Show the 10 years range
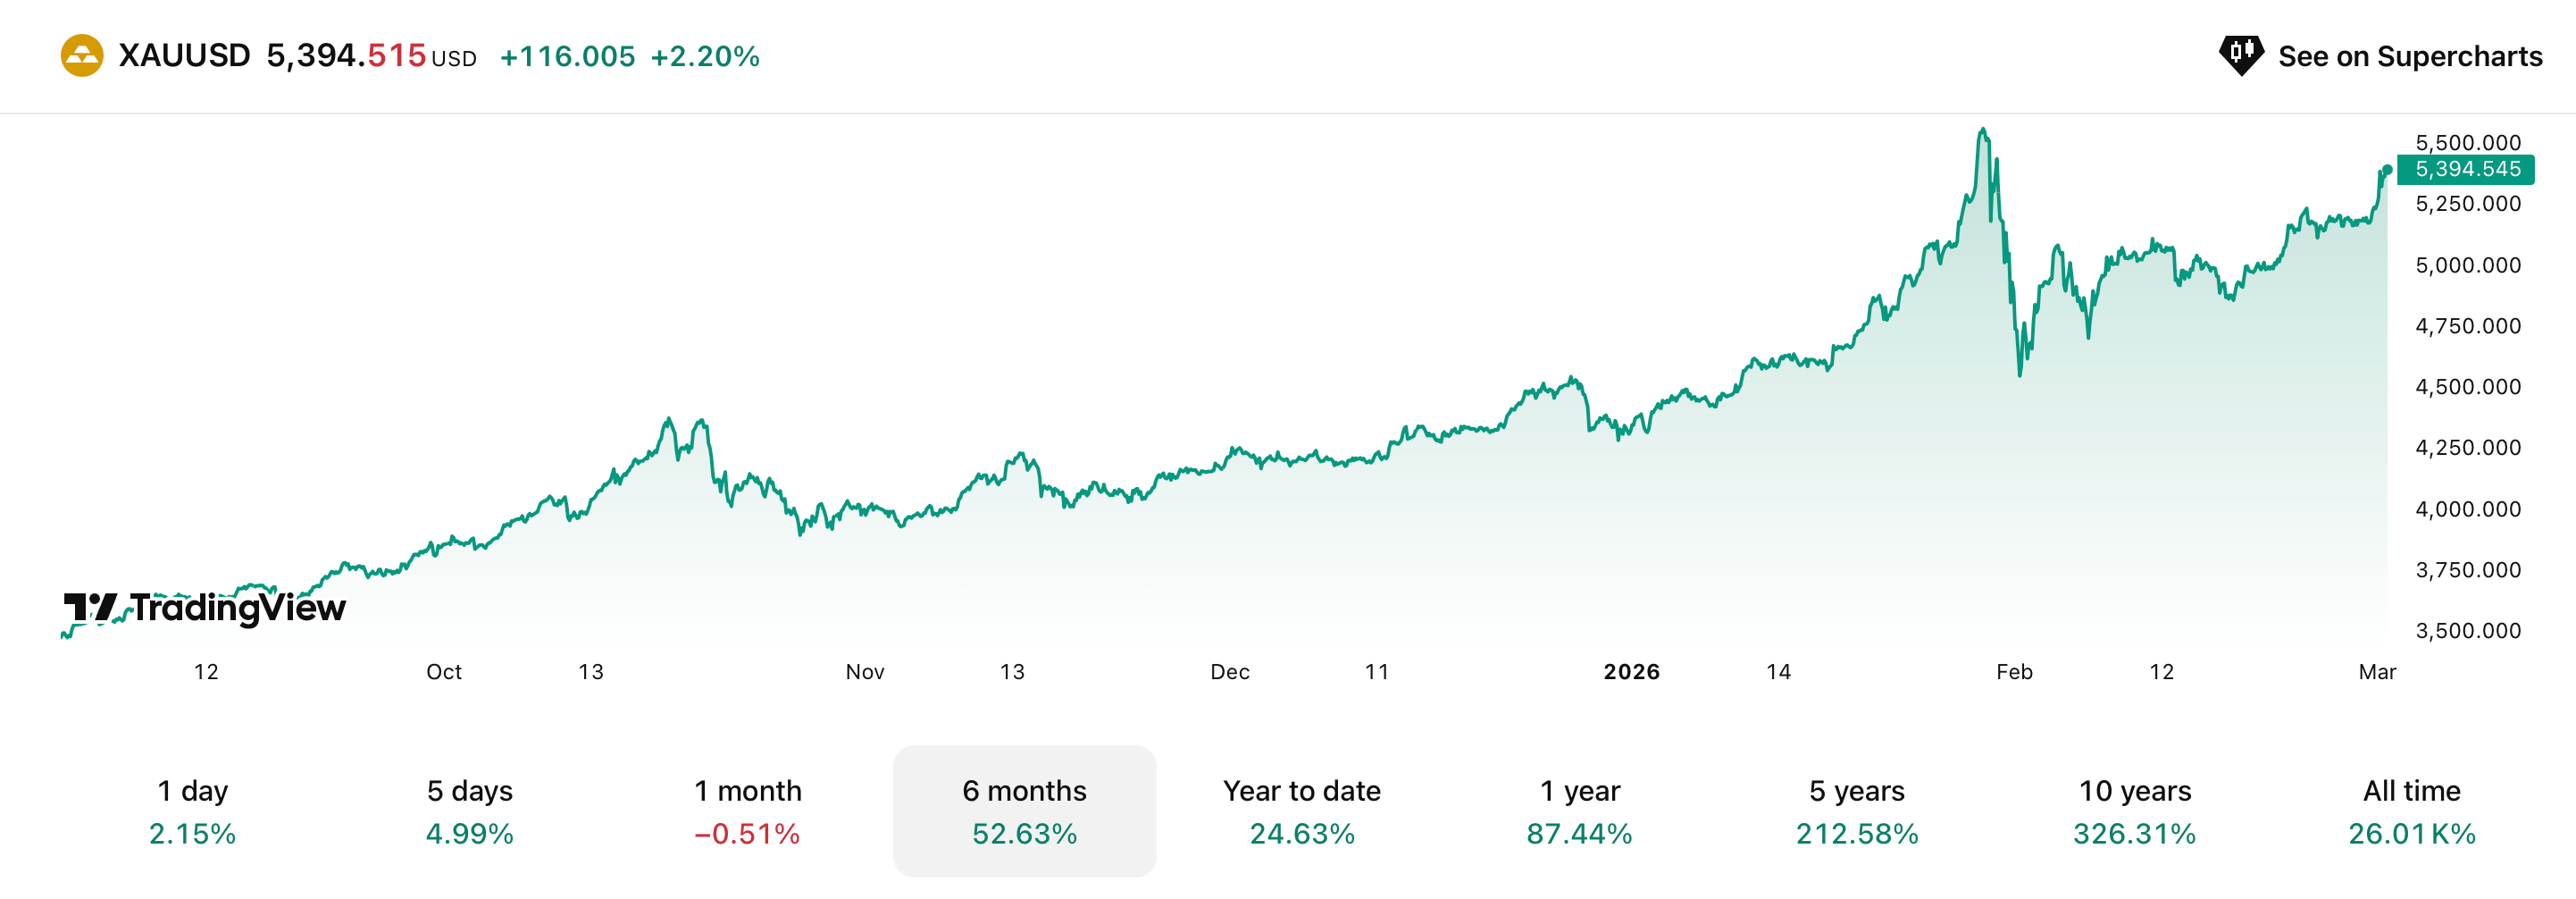 click(2134, 811)
